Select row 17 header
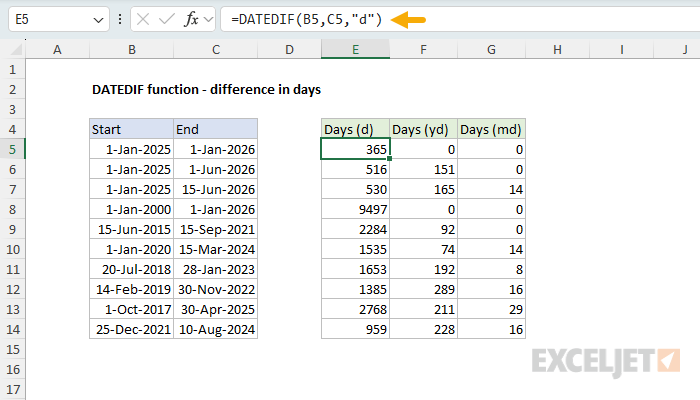700x400 pixels. point(12,389)
